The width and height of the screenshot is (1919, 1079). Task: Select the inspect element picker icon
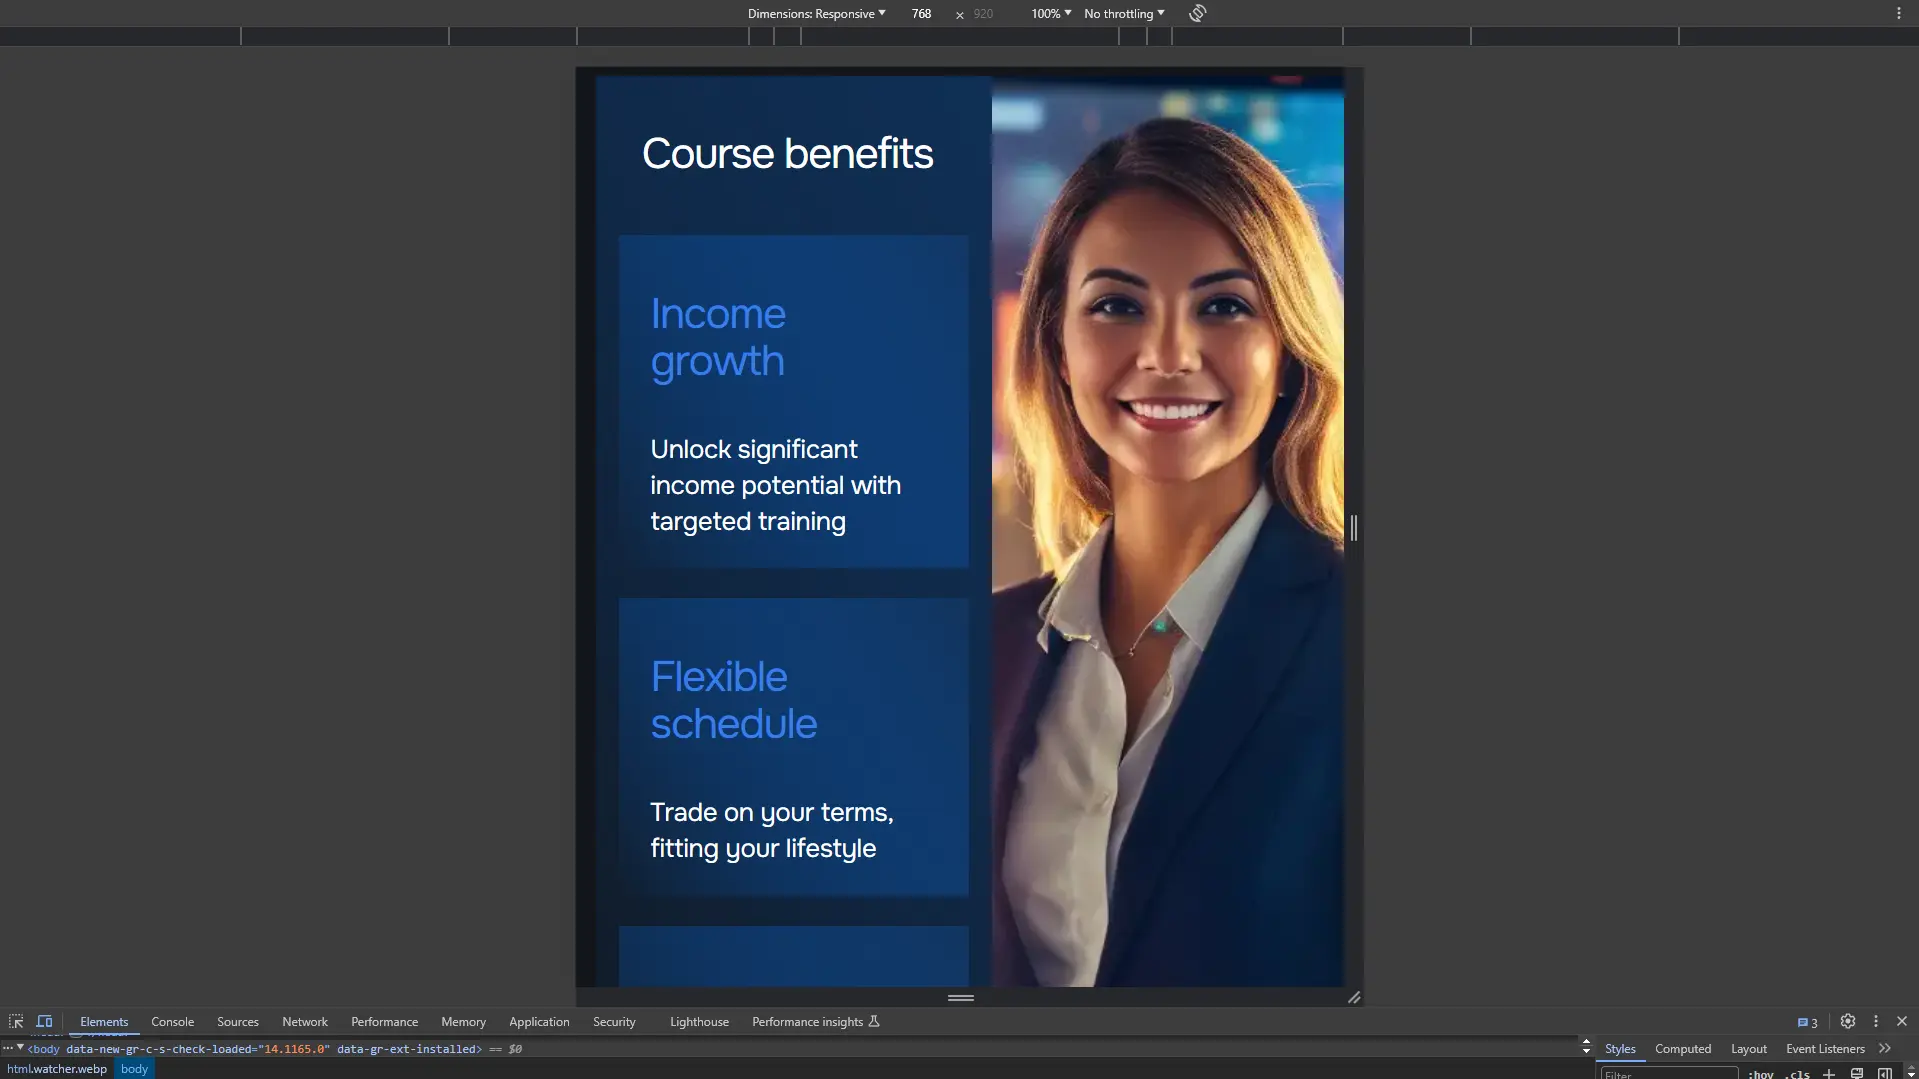[x=16, y=1021]
